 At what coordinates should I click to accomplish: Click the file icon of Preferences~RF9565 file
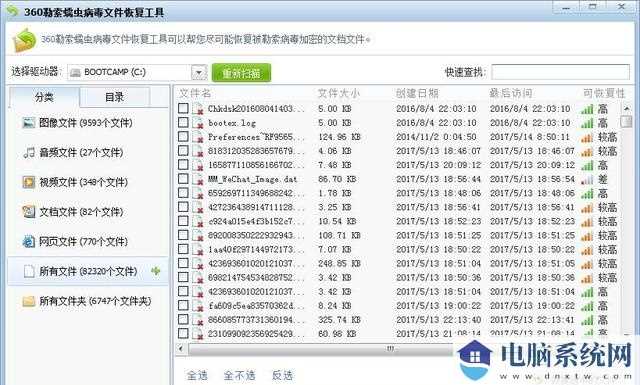[198, 137]
